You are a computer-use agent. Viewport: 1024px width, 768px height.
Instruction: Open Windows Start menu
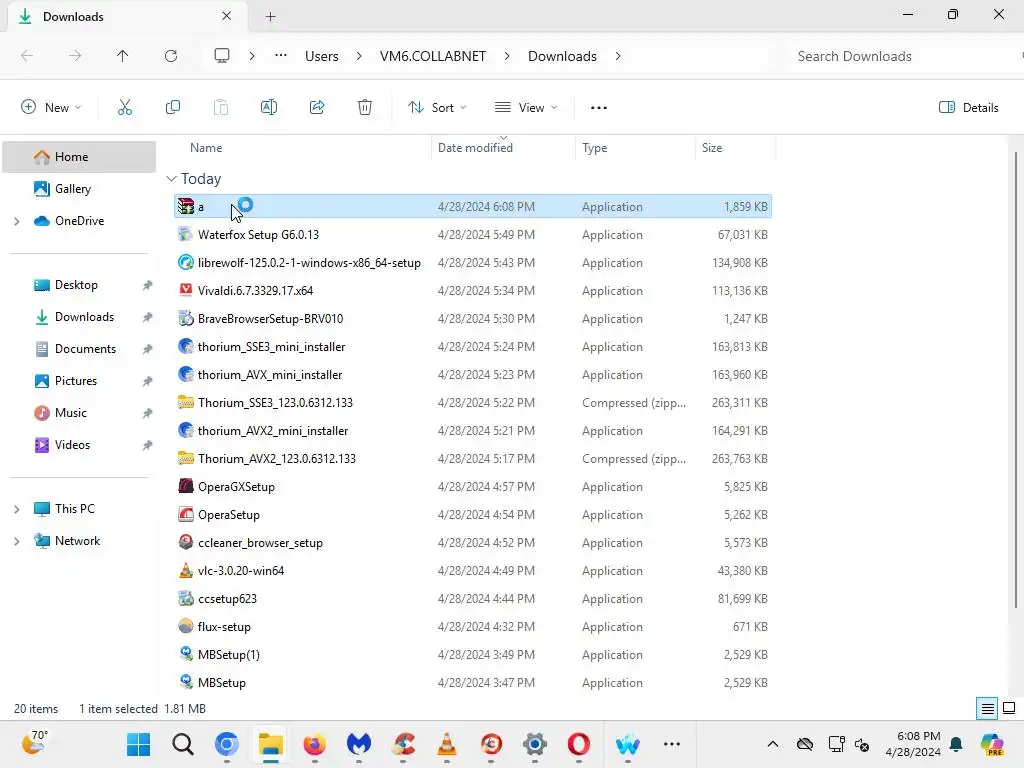coord(138,744)
